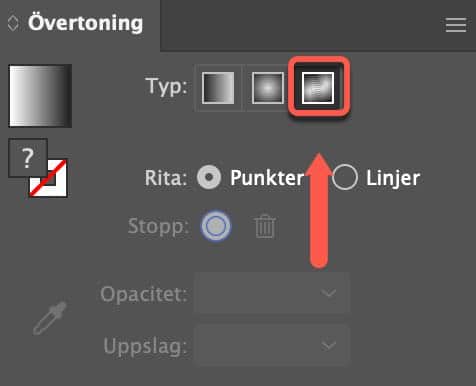Open the Övertoning panel menu
Image resolution: width=476 pixels, height=386 pixels.
coord(456,25)
